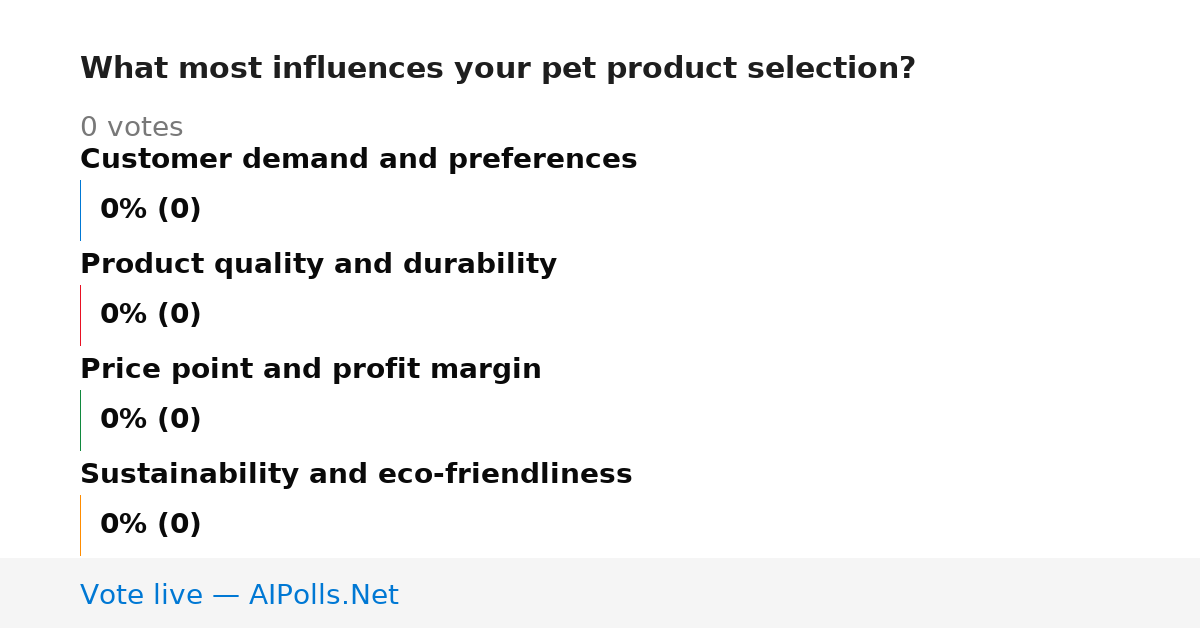Click the (0) vote count for Product quality
This screenshot has height=628, width=1200.
(179, 315)
